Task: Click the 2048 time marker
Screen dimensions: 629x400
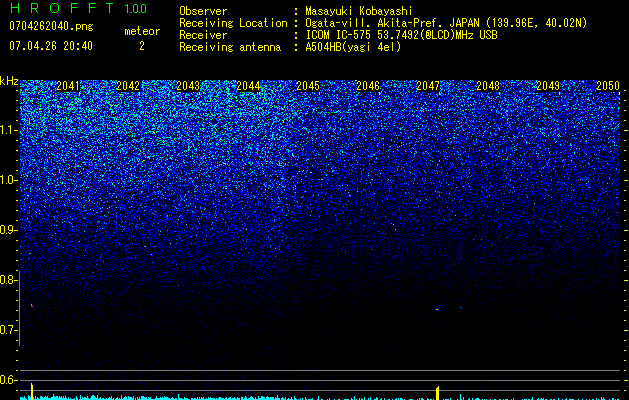Action: coord(488,86)
